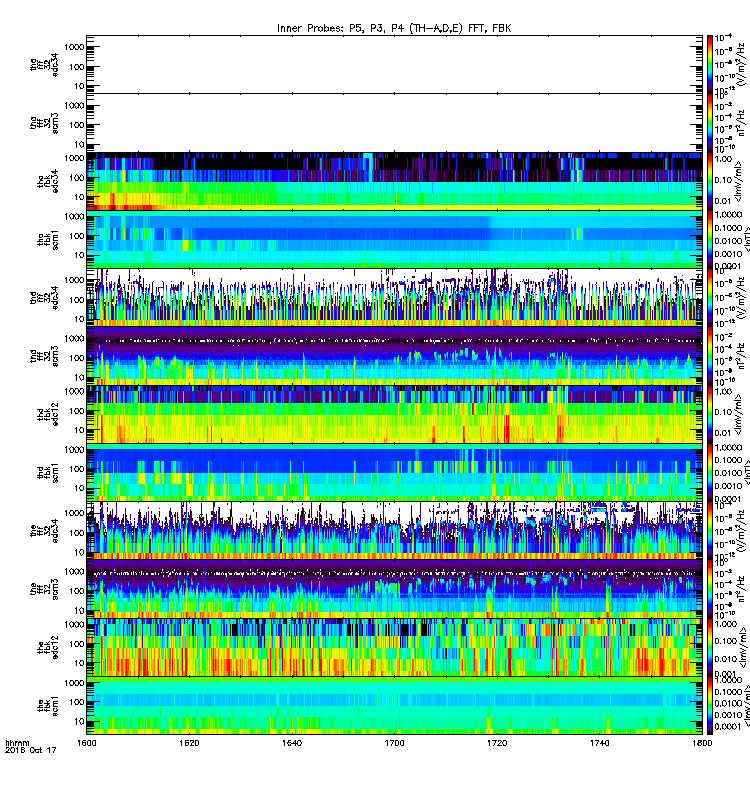Click the thd fff edc34 spectrogram

394,297
